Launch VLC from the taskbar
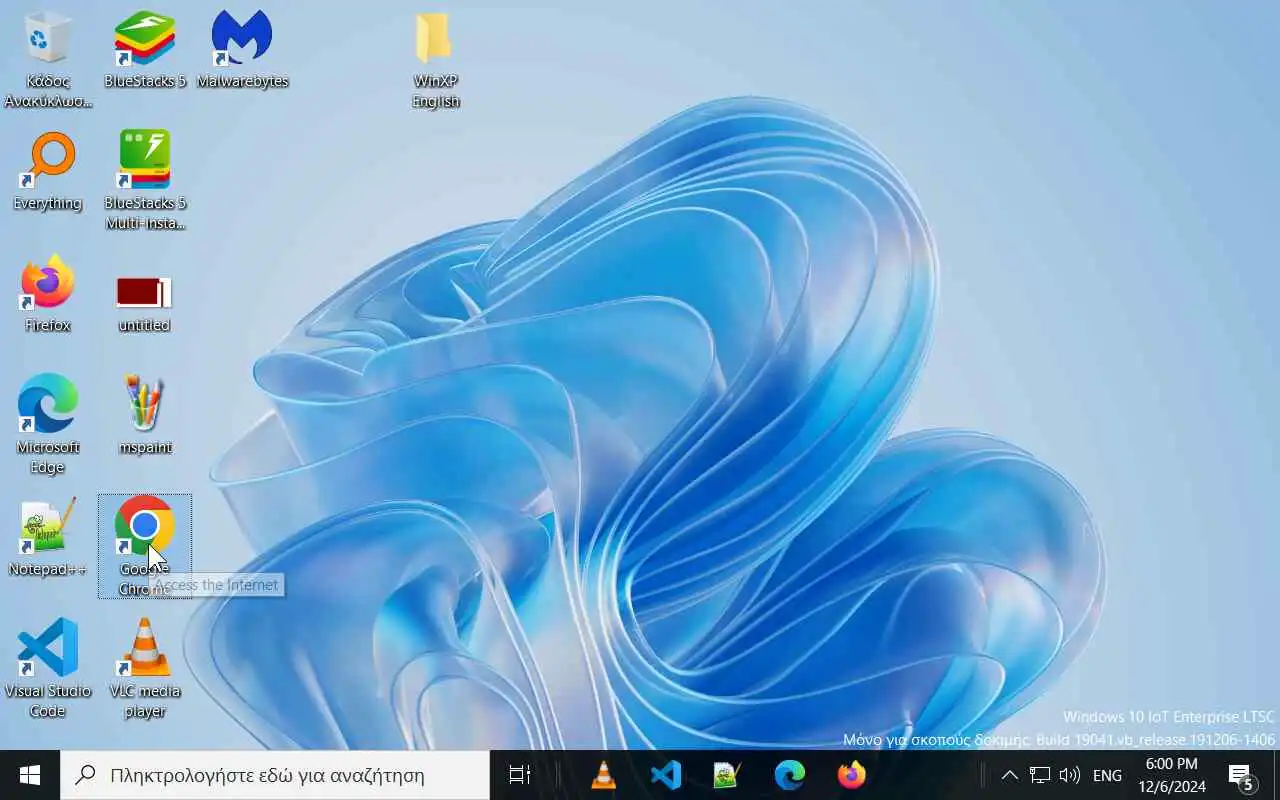Image resolution: width=1280 pixels, height=800 pixels. pyautogui.click(x=604, y=775)
